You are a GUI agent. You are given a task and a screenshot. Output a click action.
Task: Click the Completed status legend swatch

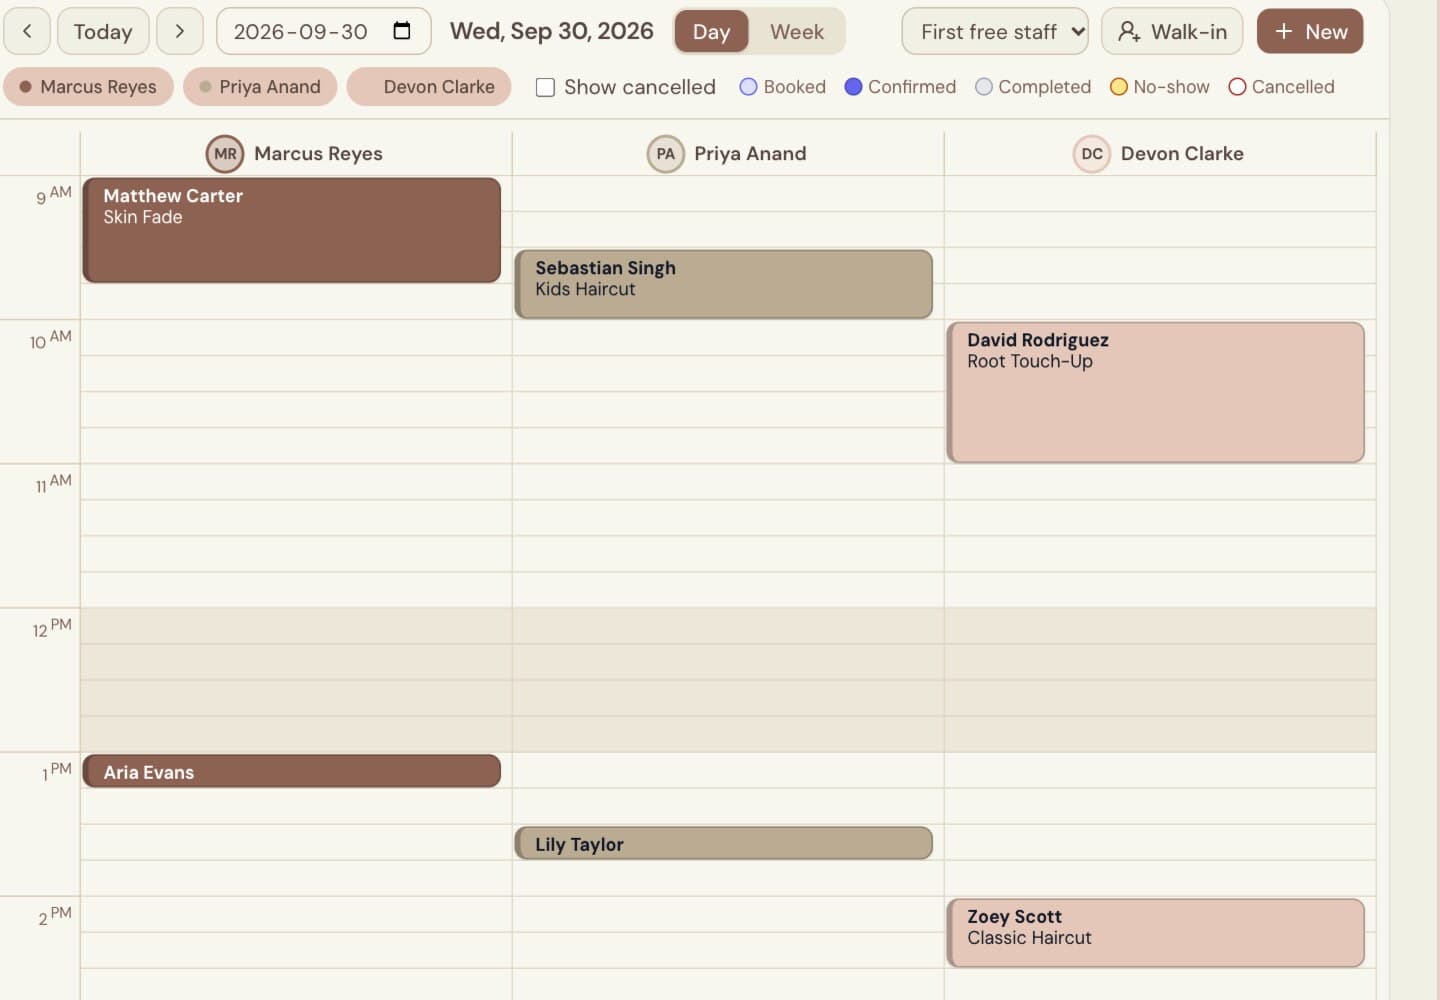(x=984, y=87)
